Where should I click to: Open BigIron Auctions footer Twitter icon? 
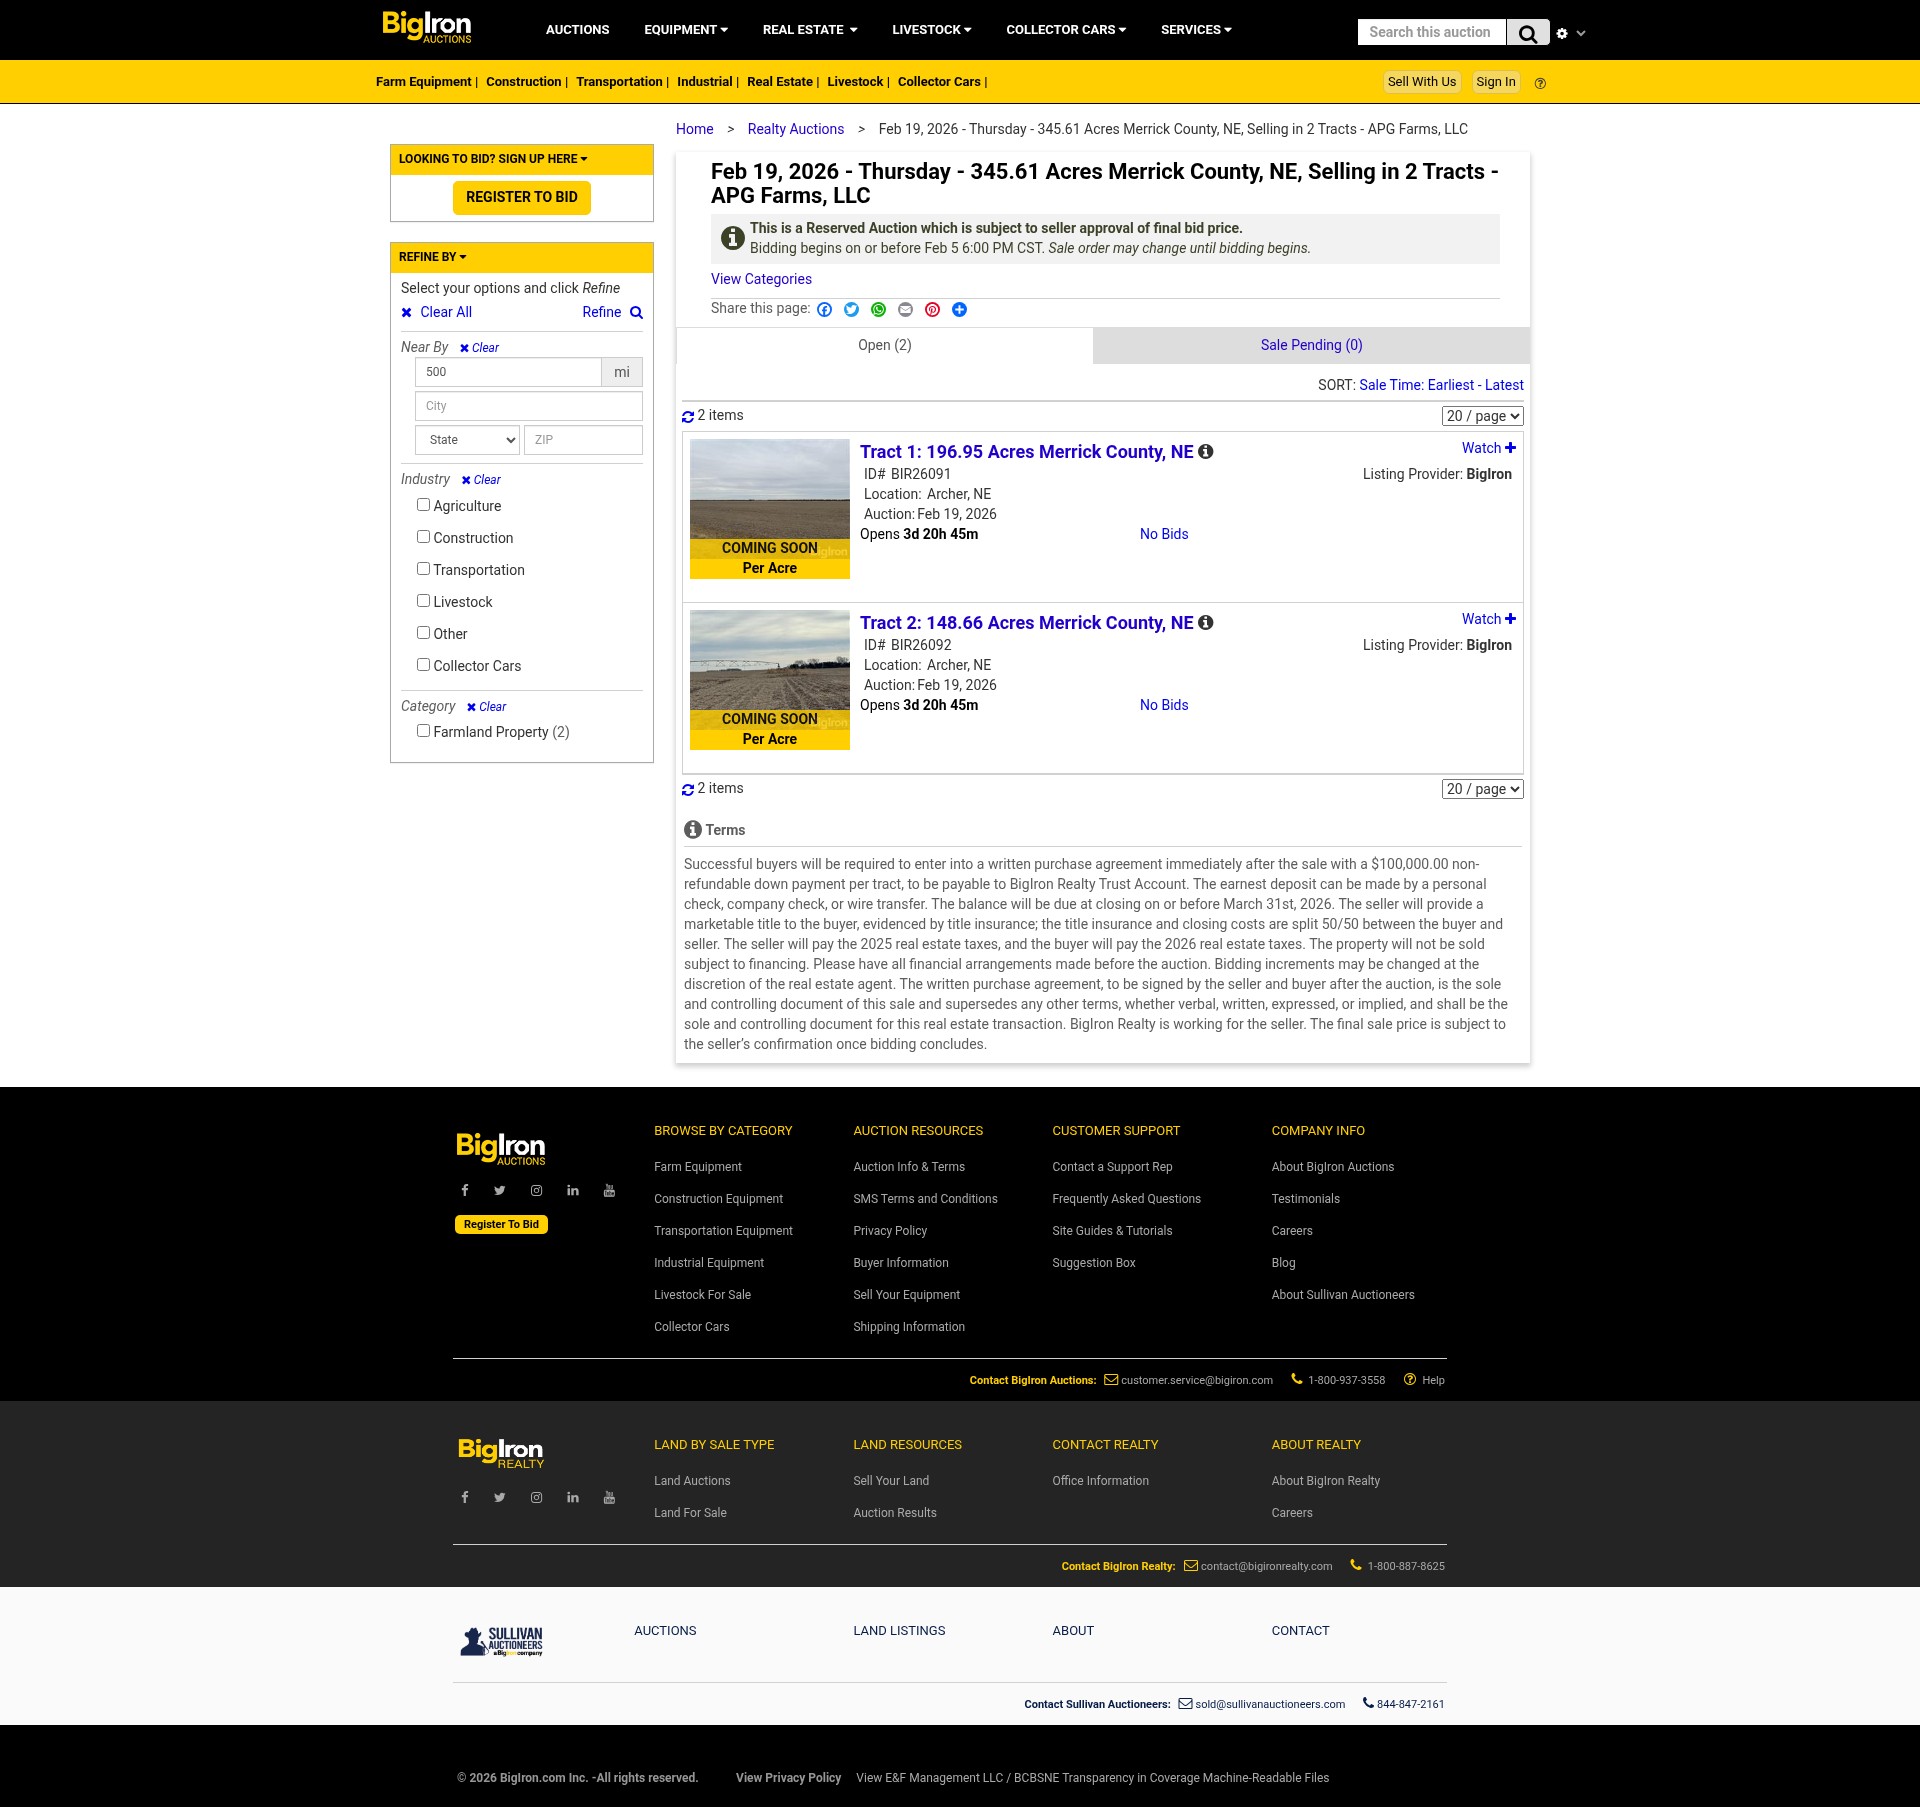[500, 1190]
